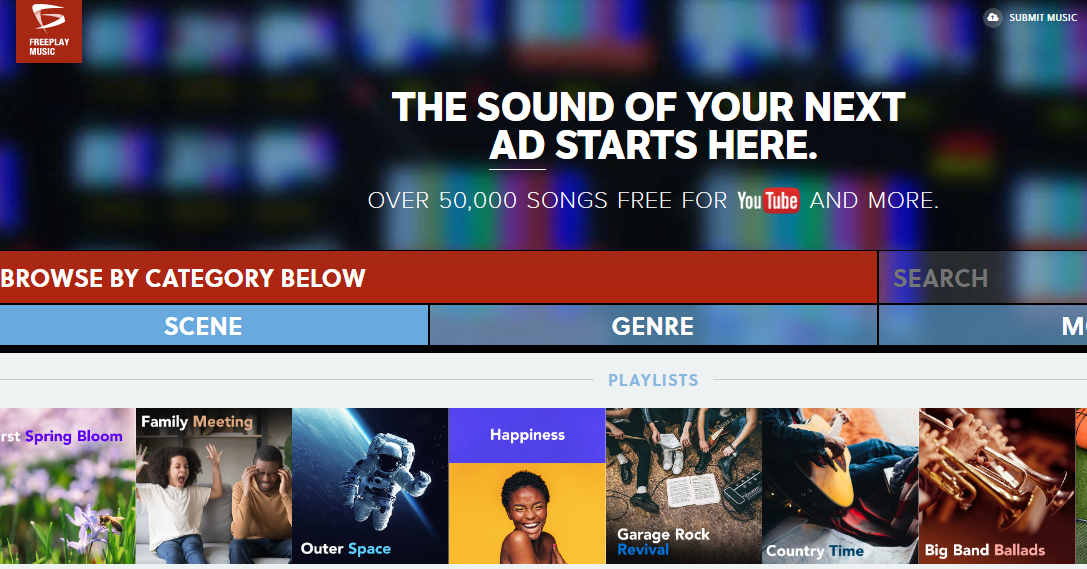This screenshot has width=1087, height=569.
Task: Click the cloud upload icon
Action: tap(993, 17)
